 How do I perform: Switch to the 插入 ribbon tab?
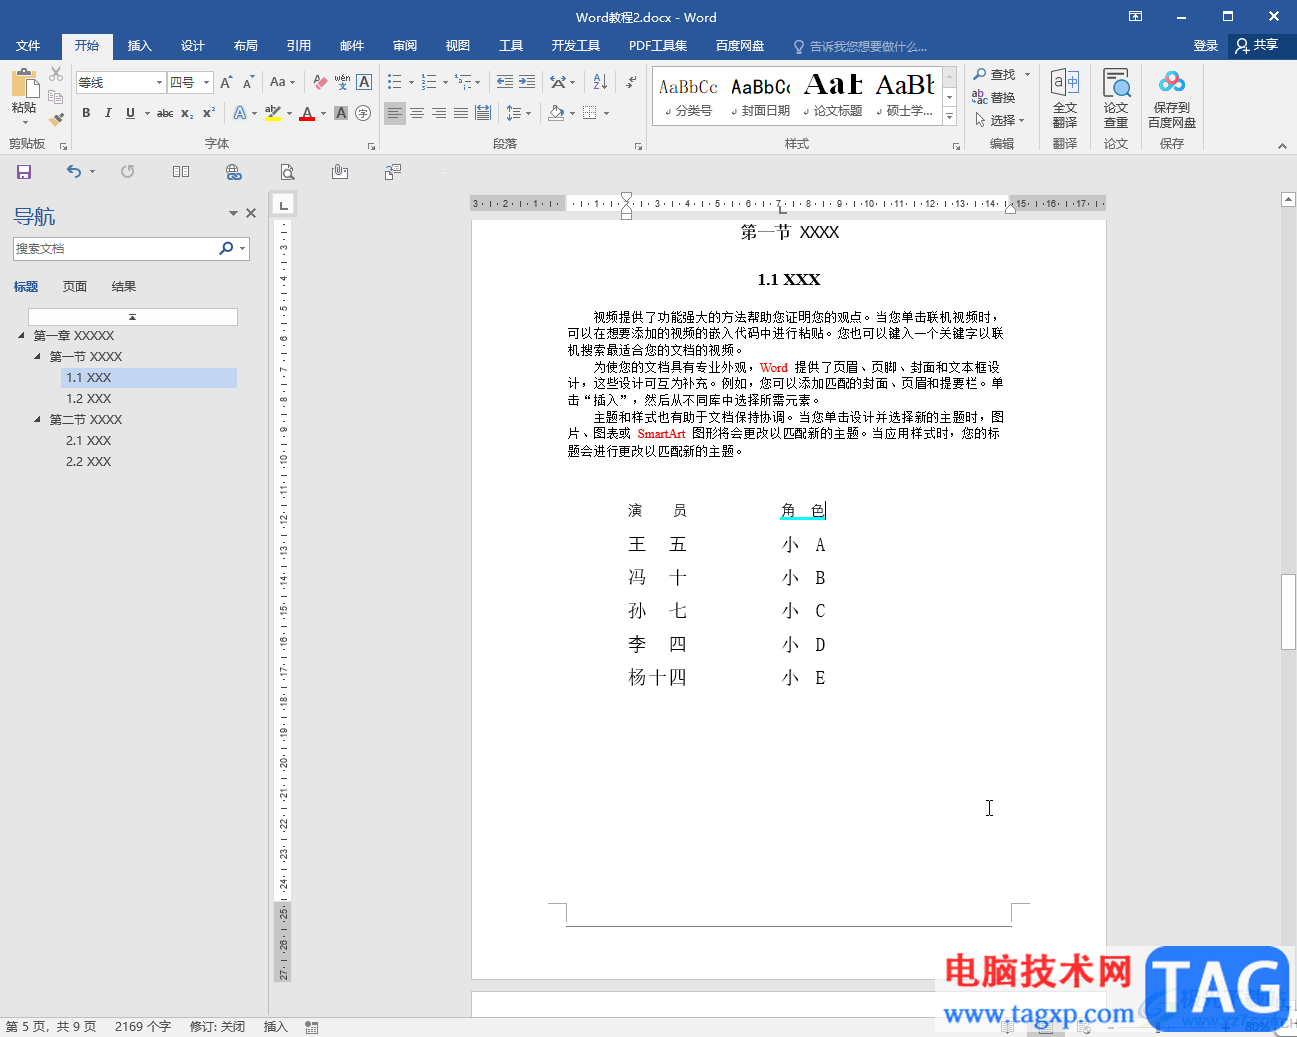(x=140, y=46)
